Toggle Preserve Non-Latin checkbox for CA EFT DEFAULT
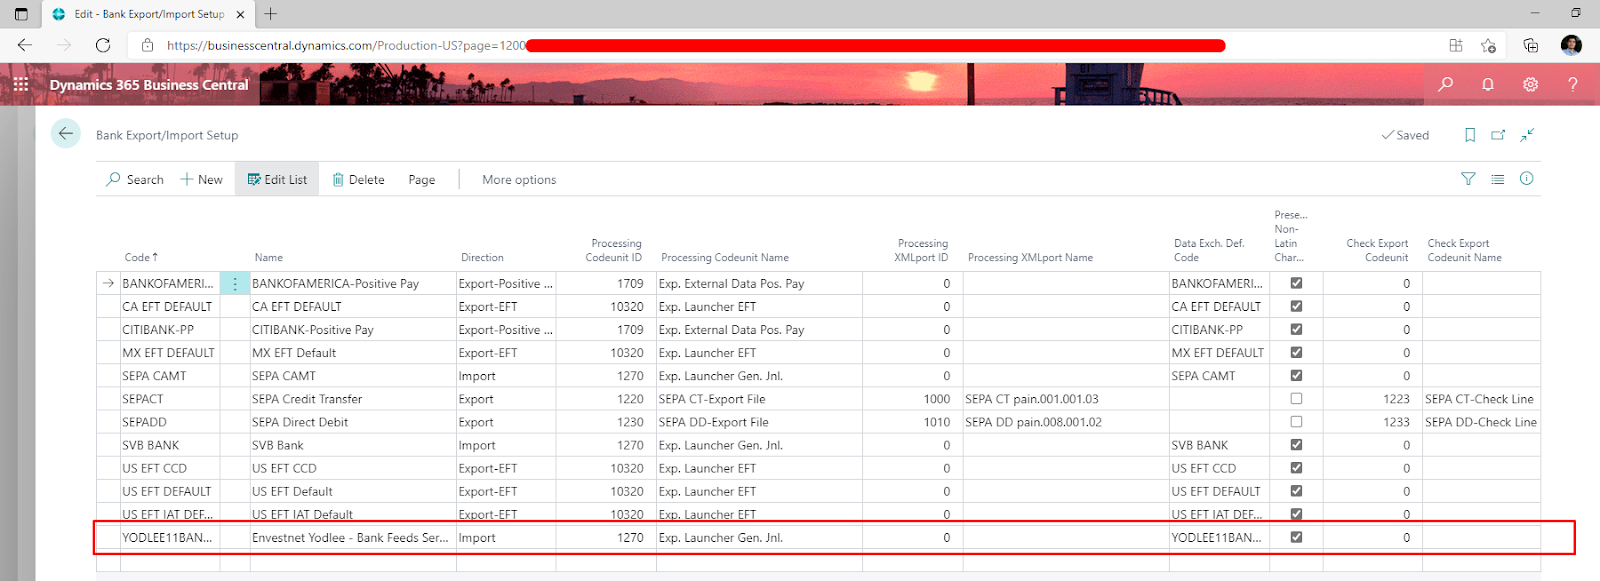1600x581 pixels. 1296,306
